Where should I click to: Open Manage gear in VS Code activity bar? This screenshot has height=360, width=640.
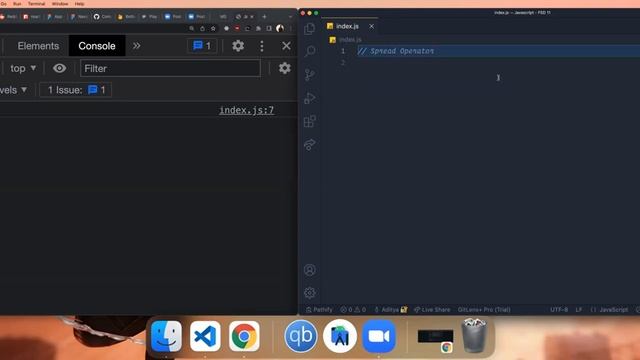pyautogui.click(x=310, y=293)
